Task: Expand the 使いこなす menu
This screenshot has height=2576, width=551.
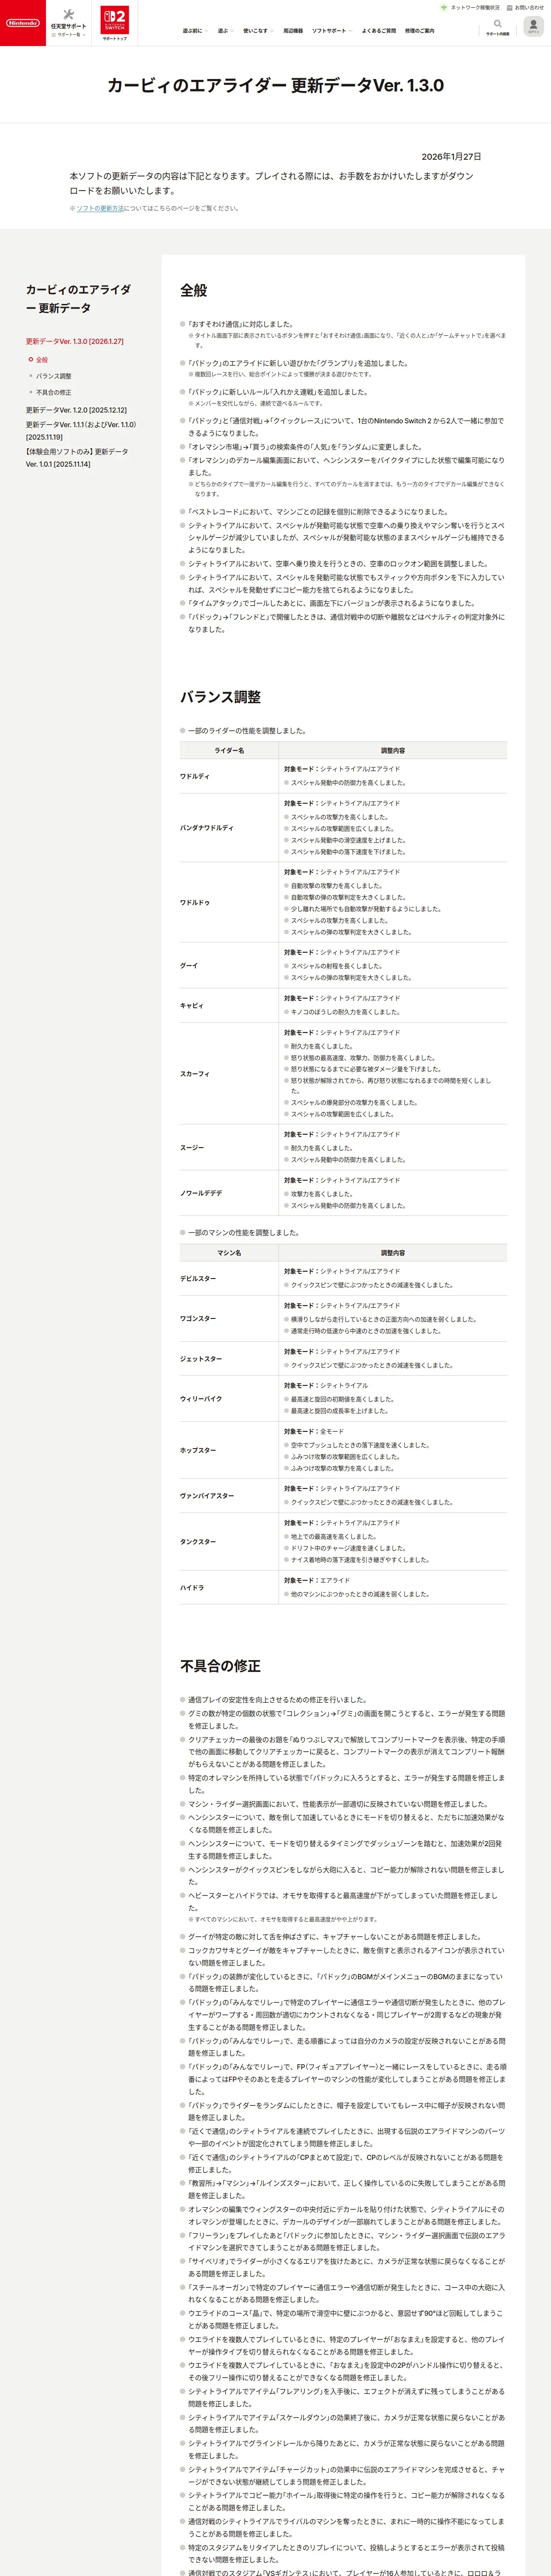Action: [257, 31]
